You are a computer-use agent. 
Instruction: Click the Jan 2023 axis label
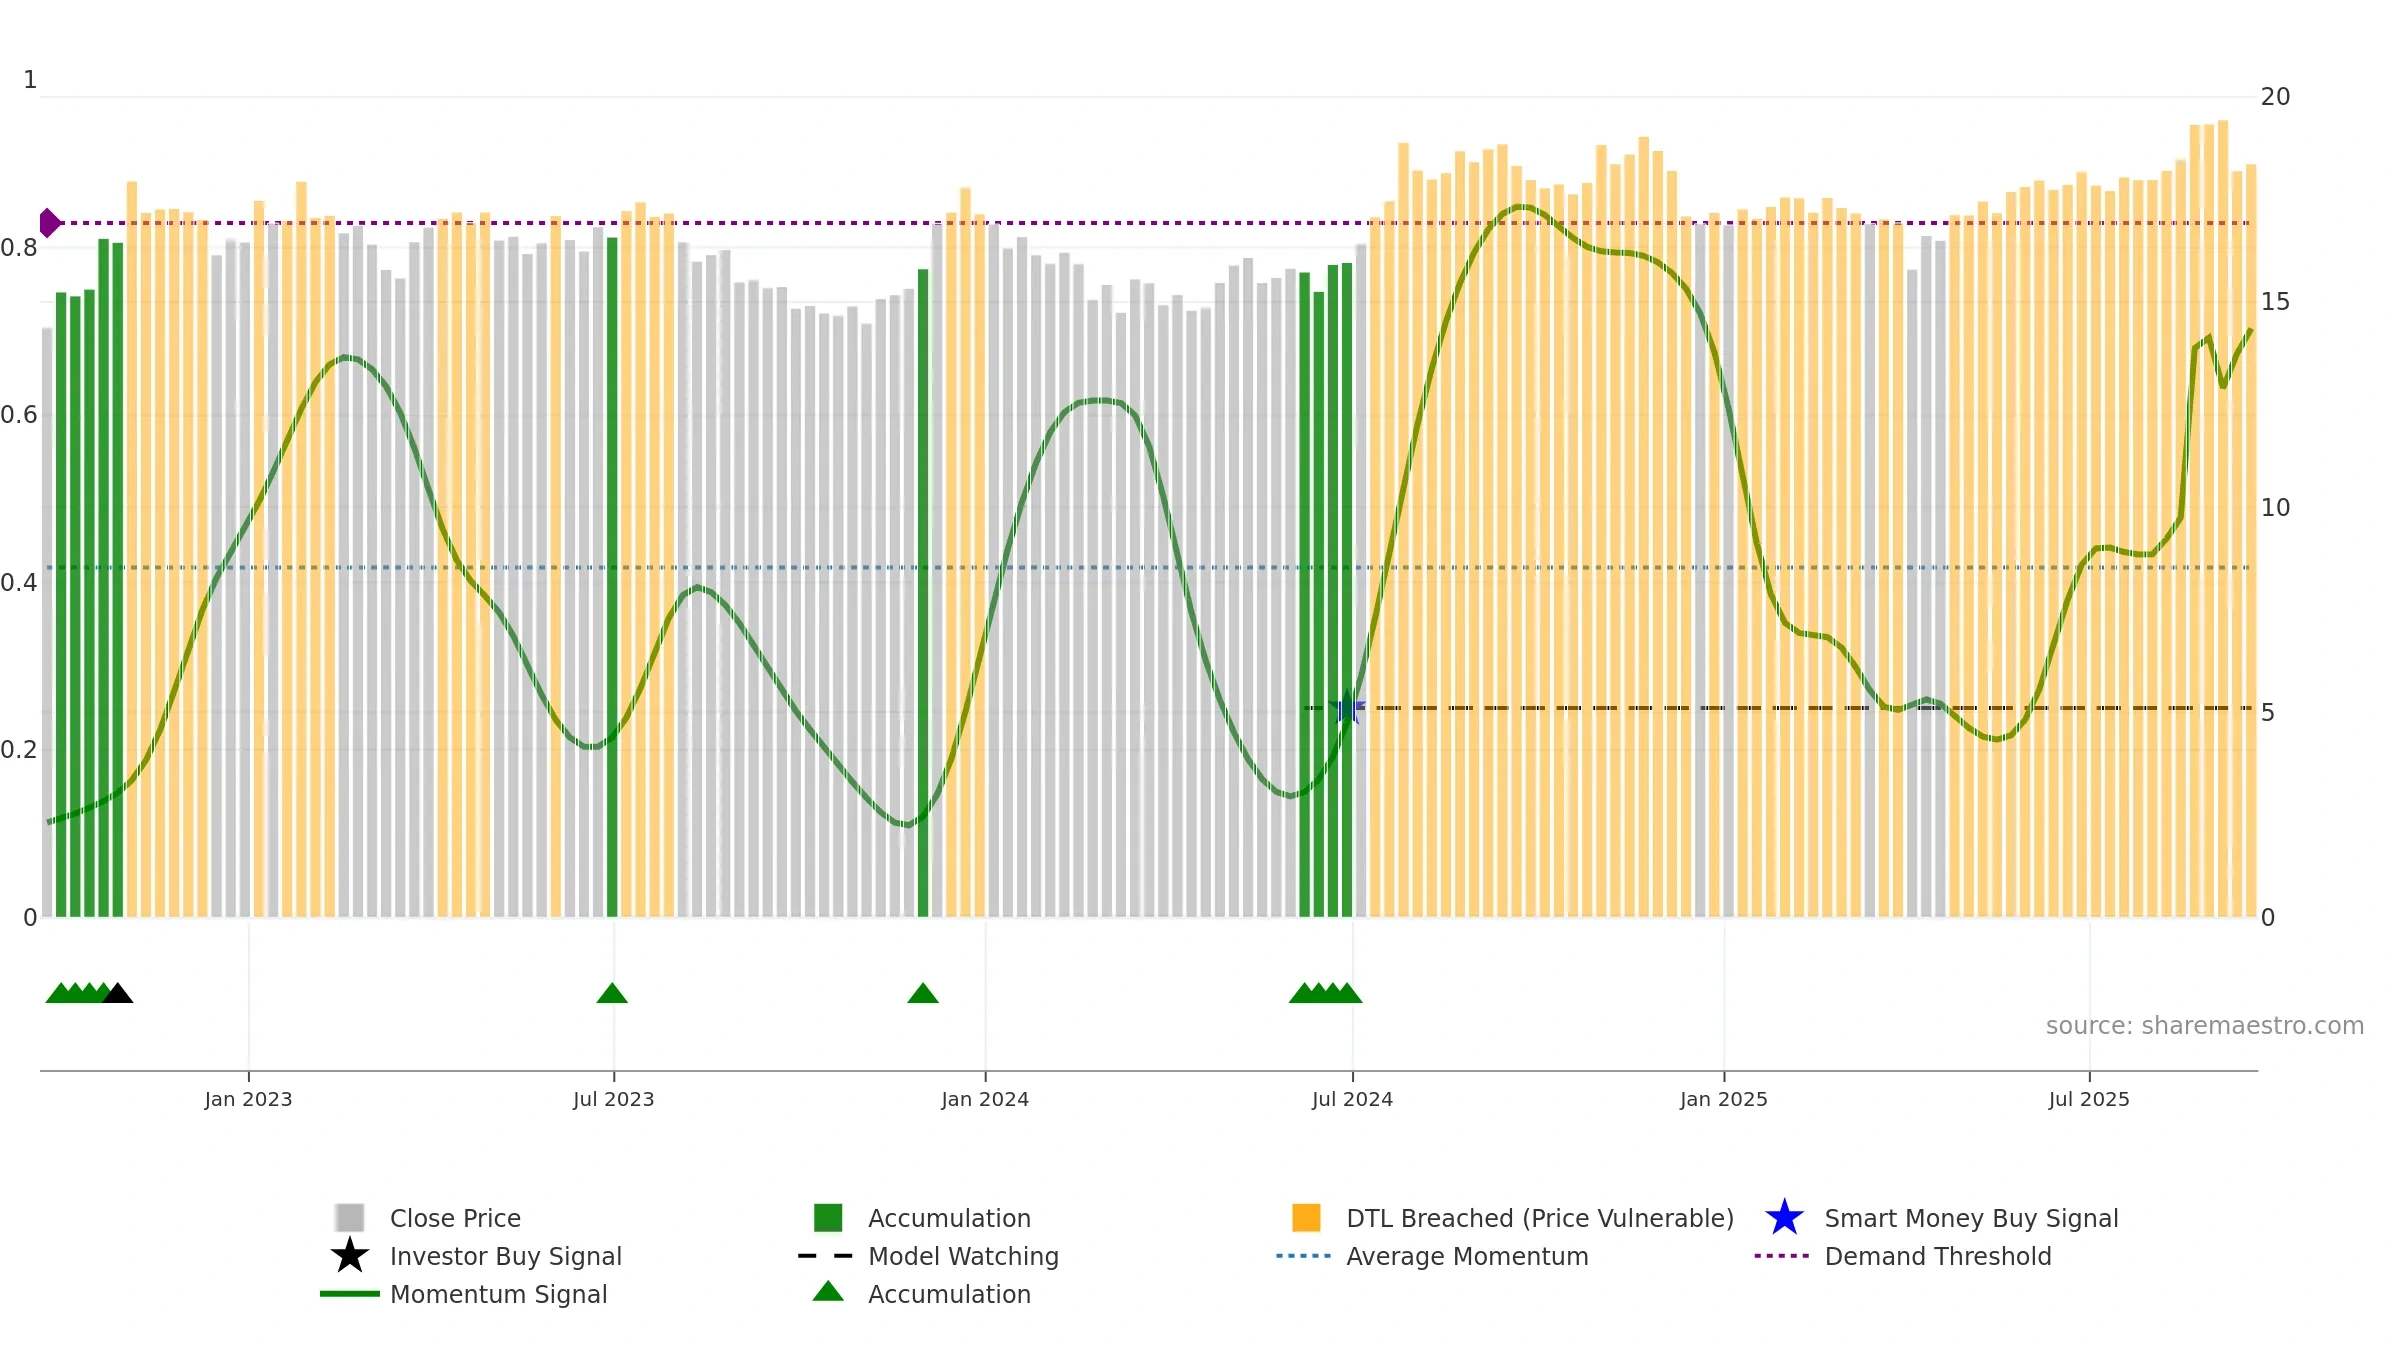tap(248, 1099)
